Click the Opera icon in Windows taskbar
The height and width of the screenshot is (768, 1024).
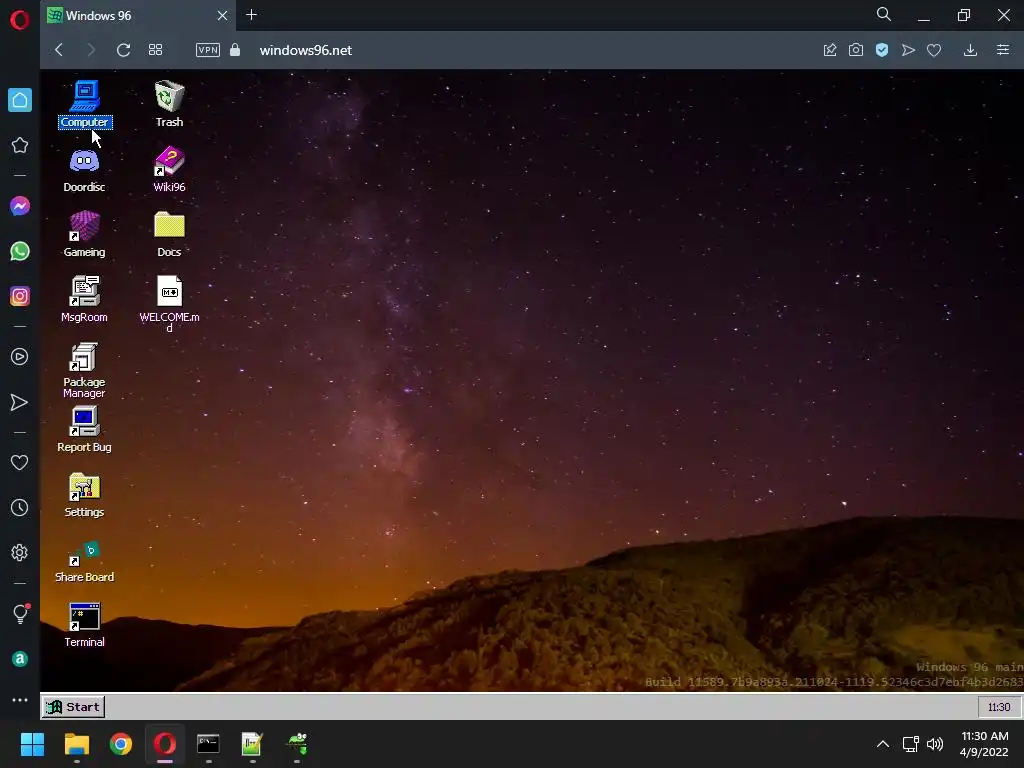165,744
